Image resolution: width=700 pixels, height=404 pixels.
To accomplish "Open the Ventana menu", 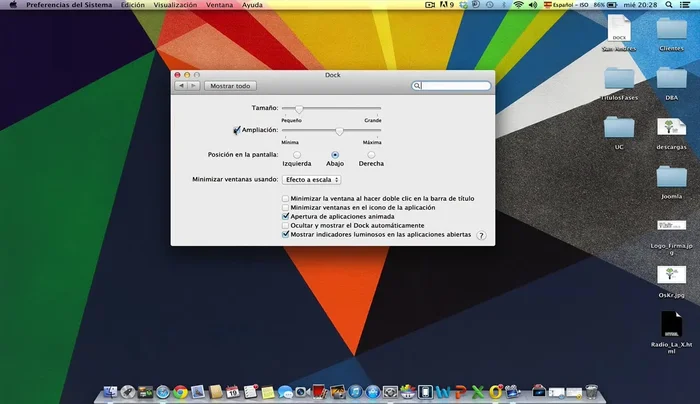I will tap(220, 6).
